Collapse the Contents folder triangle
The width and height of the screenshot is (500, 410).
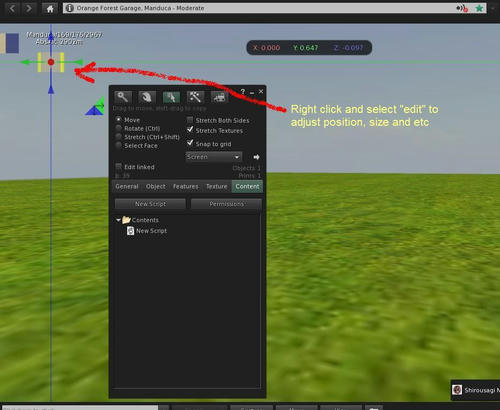pyautogui.click(x=118, y=220)
